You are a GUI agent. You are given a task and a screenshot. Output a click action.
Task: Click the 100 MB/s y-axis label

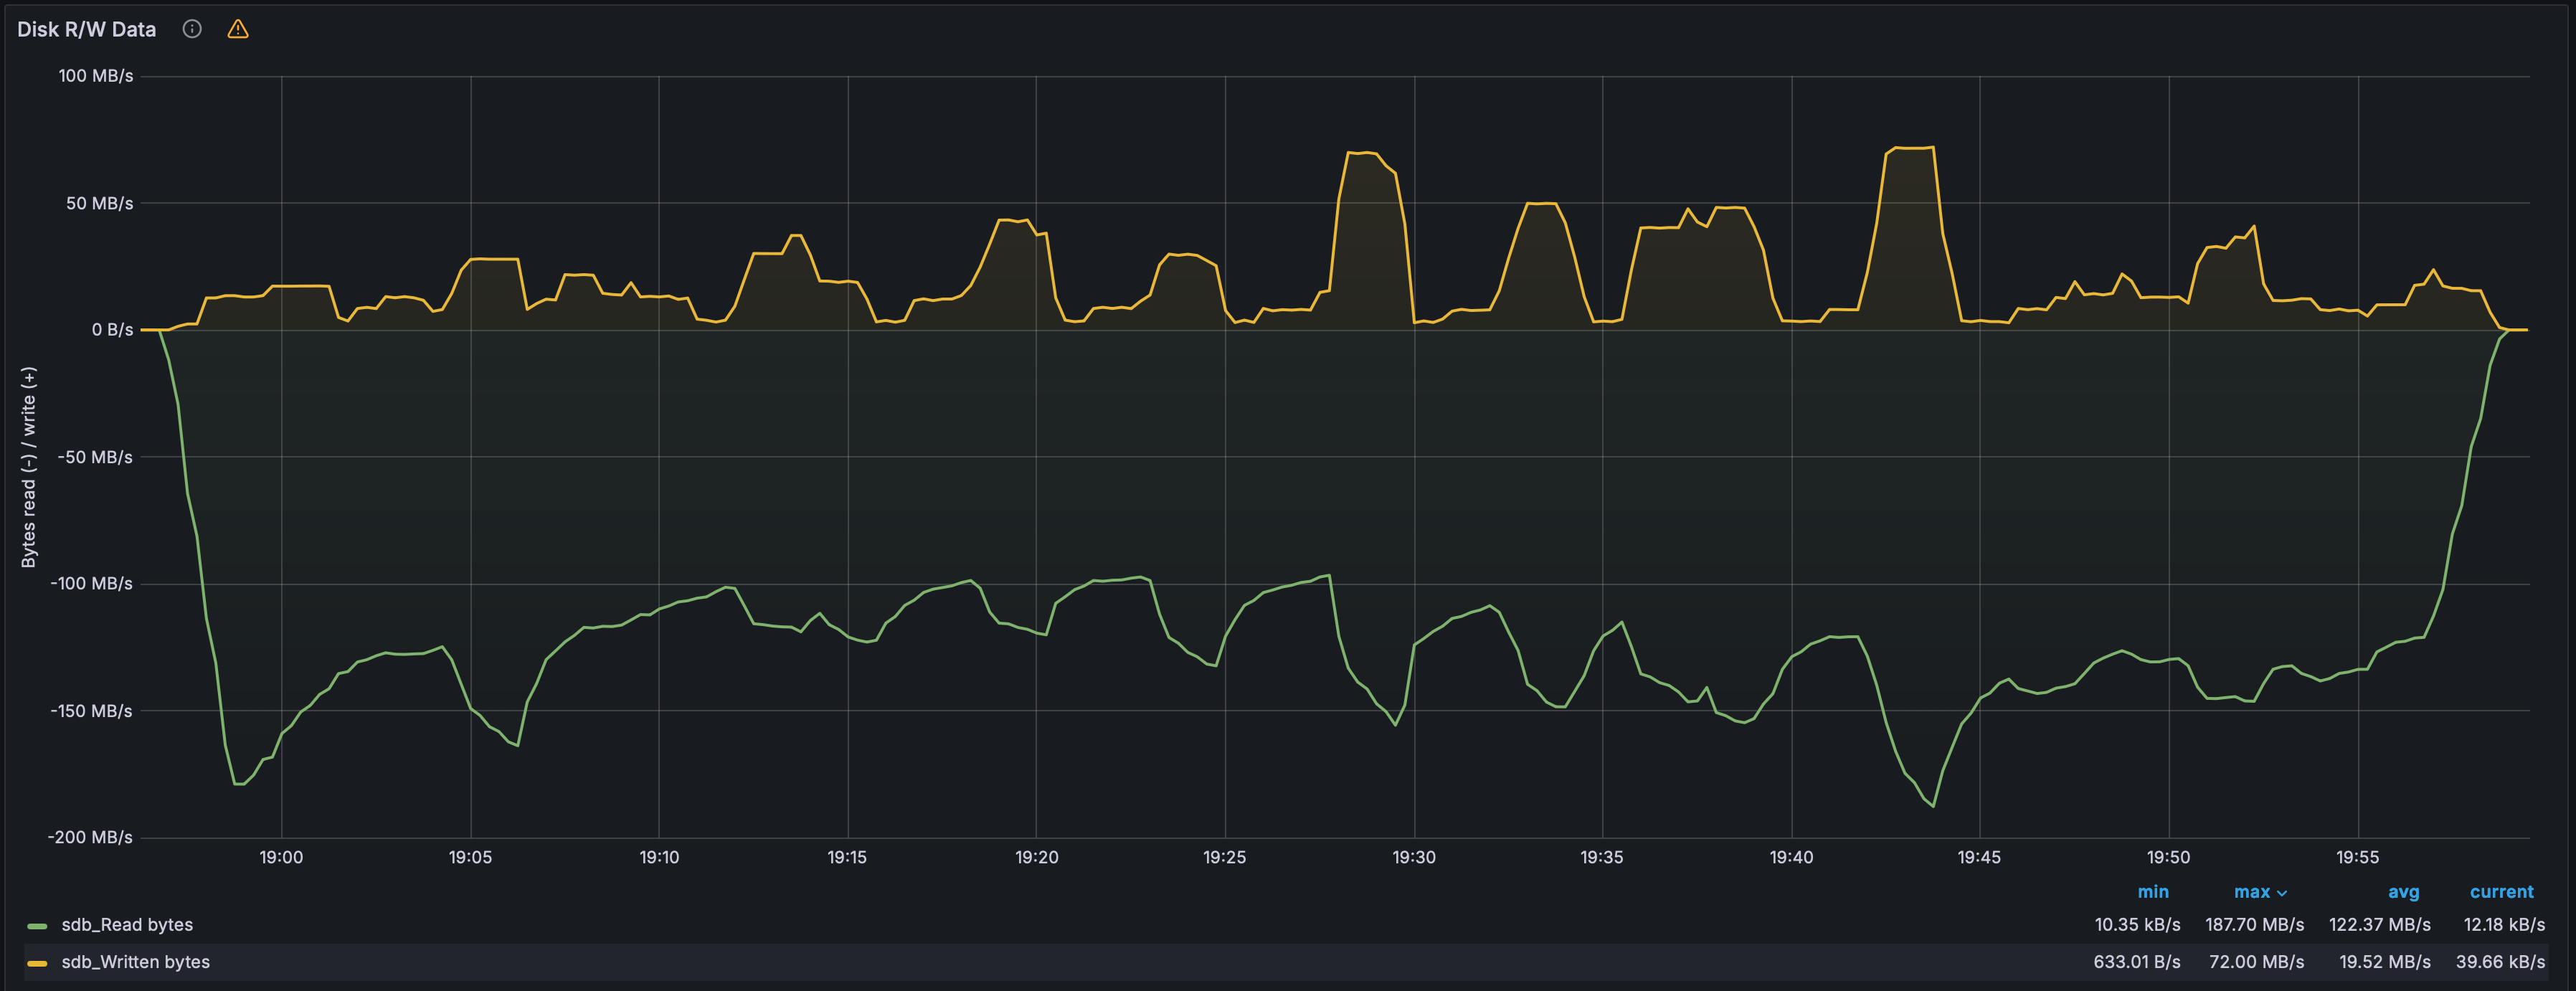tap(95, 76)
